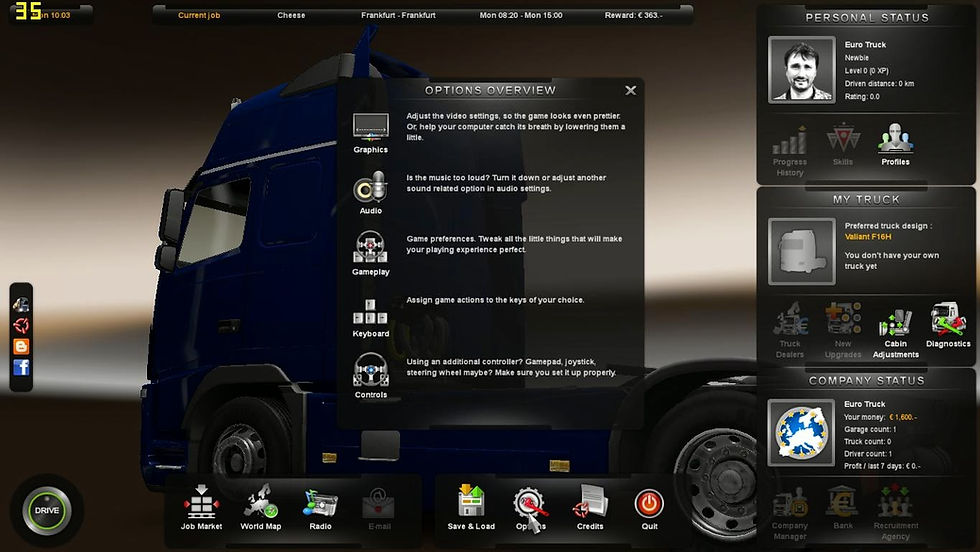Click 'Frankfurt - Frankfurt' route text
The height and width of the screenshot is (552, 980).
[398, 16]
